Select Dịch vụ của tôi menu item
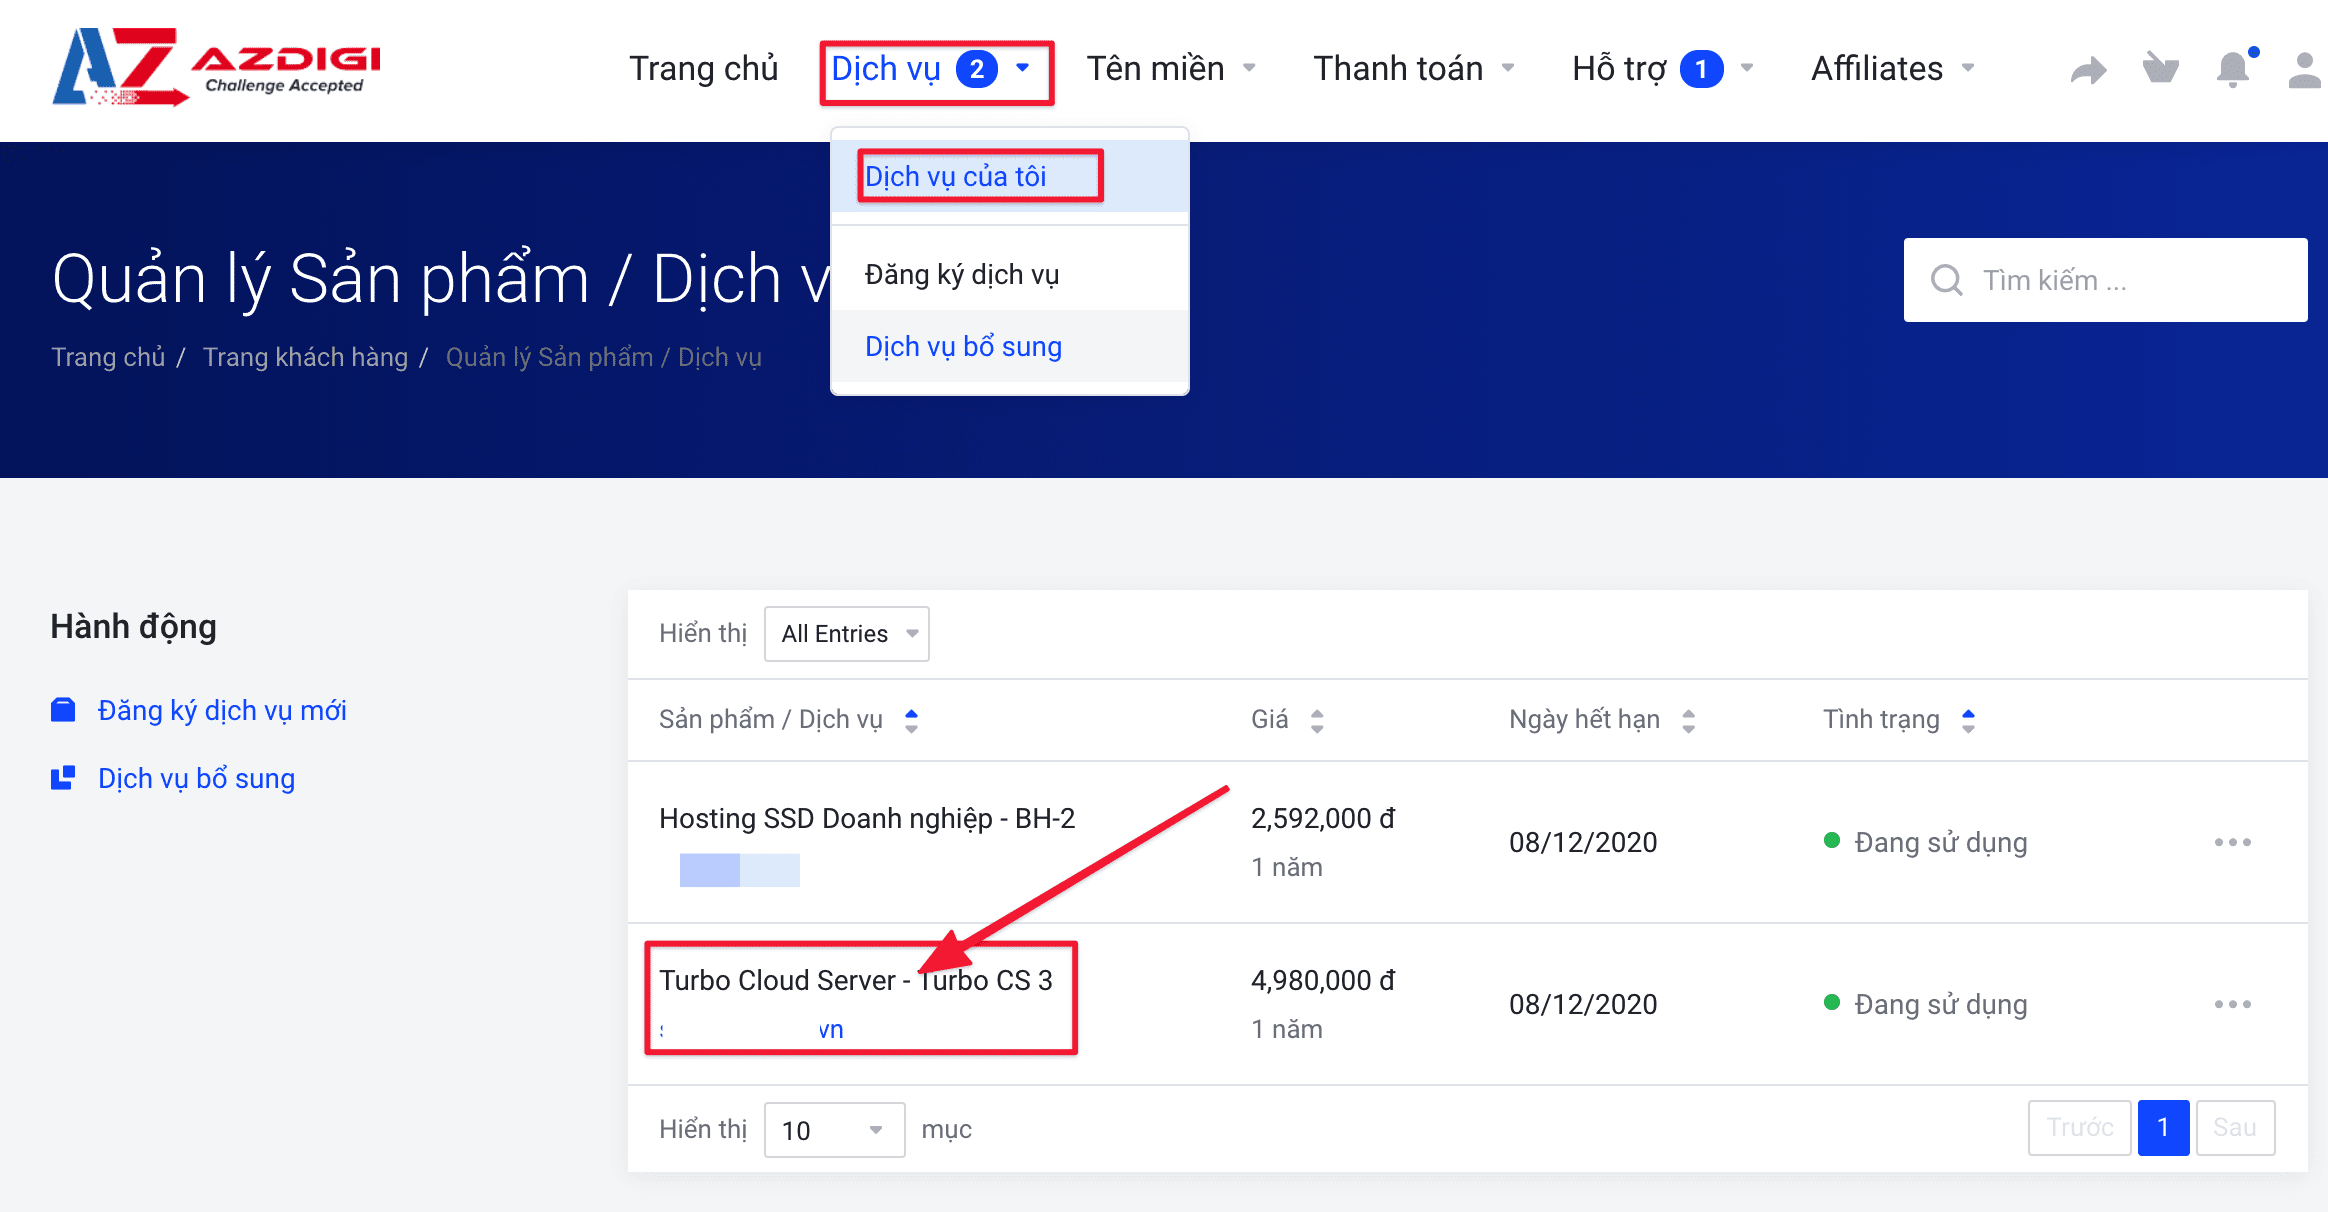 click(x=956, y=177)
